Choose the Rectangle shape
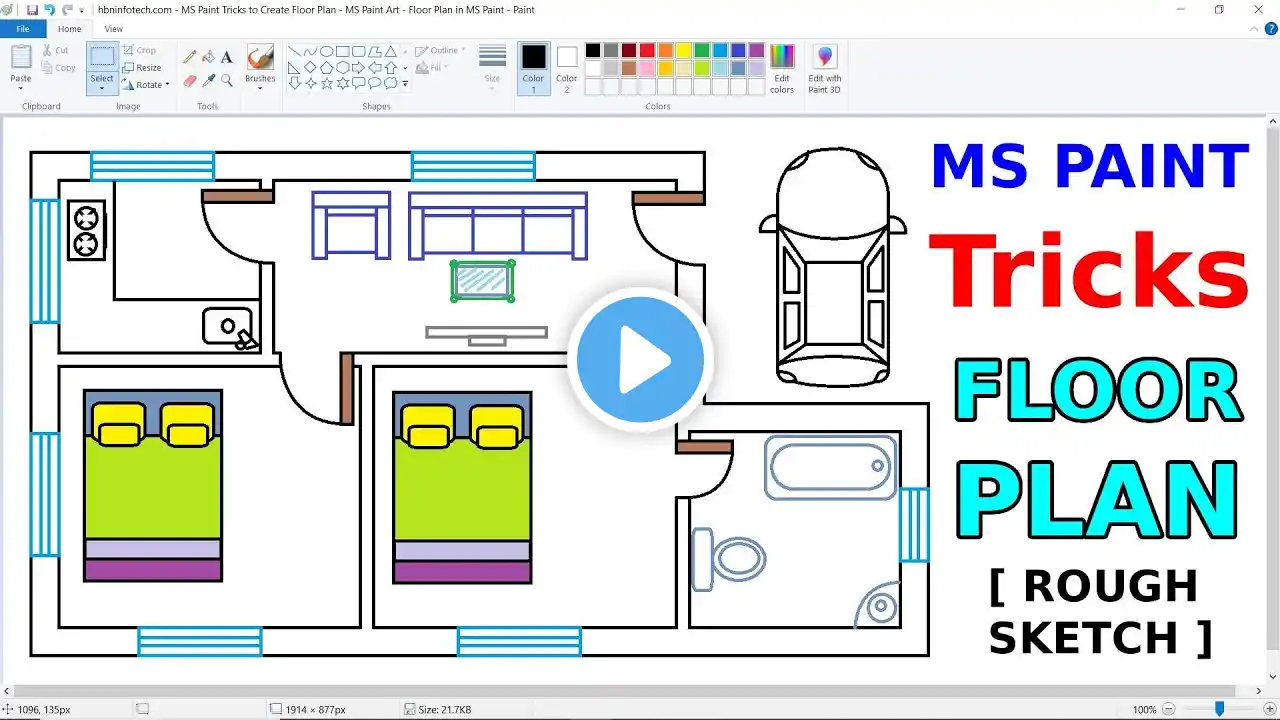This screenshot has height=720, width=1280. pos(342,51)
